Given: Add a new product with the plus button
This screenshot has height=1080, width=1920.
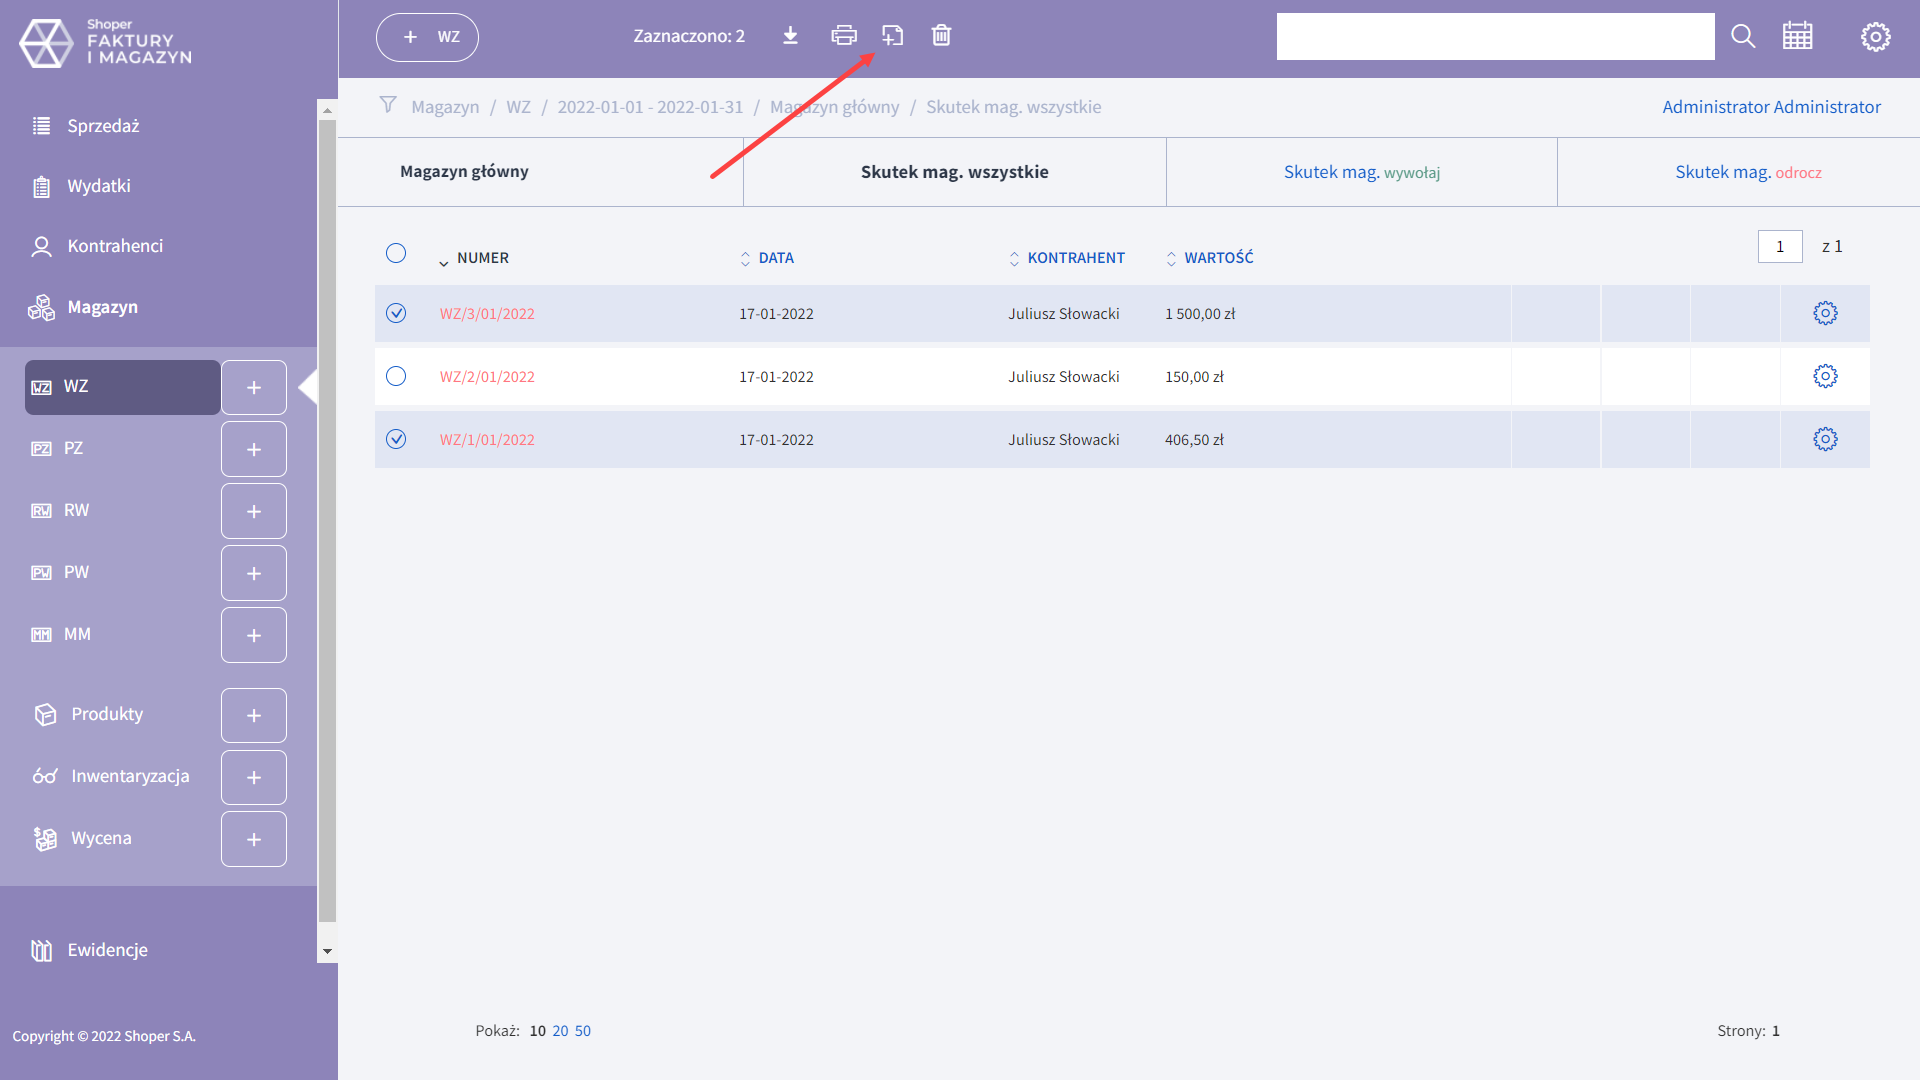Looking at the screenshot, I should tap(254, 715).
